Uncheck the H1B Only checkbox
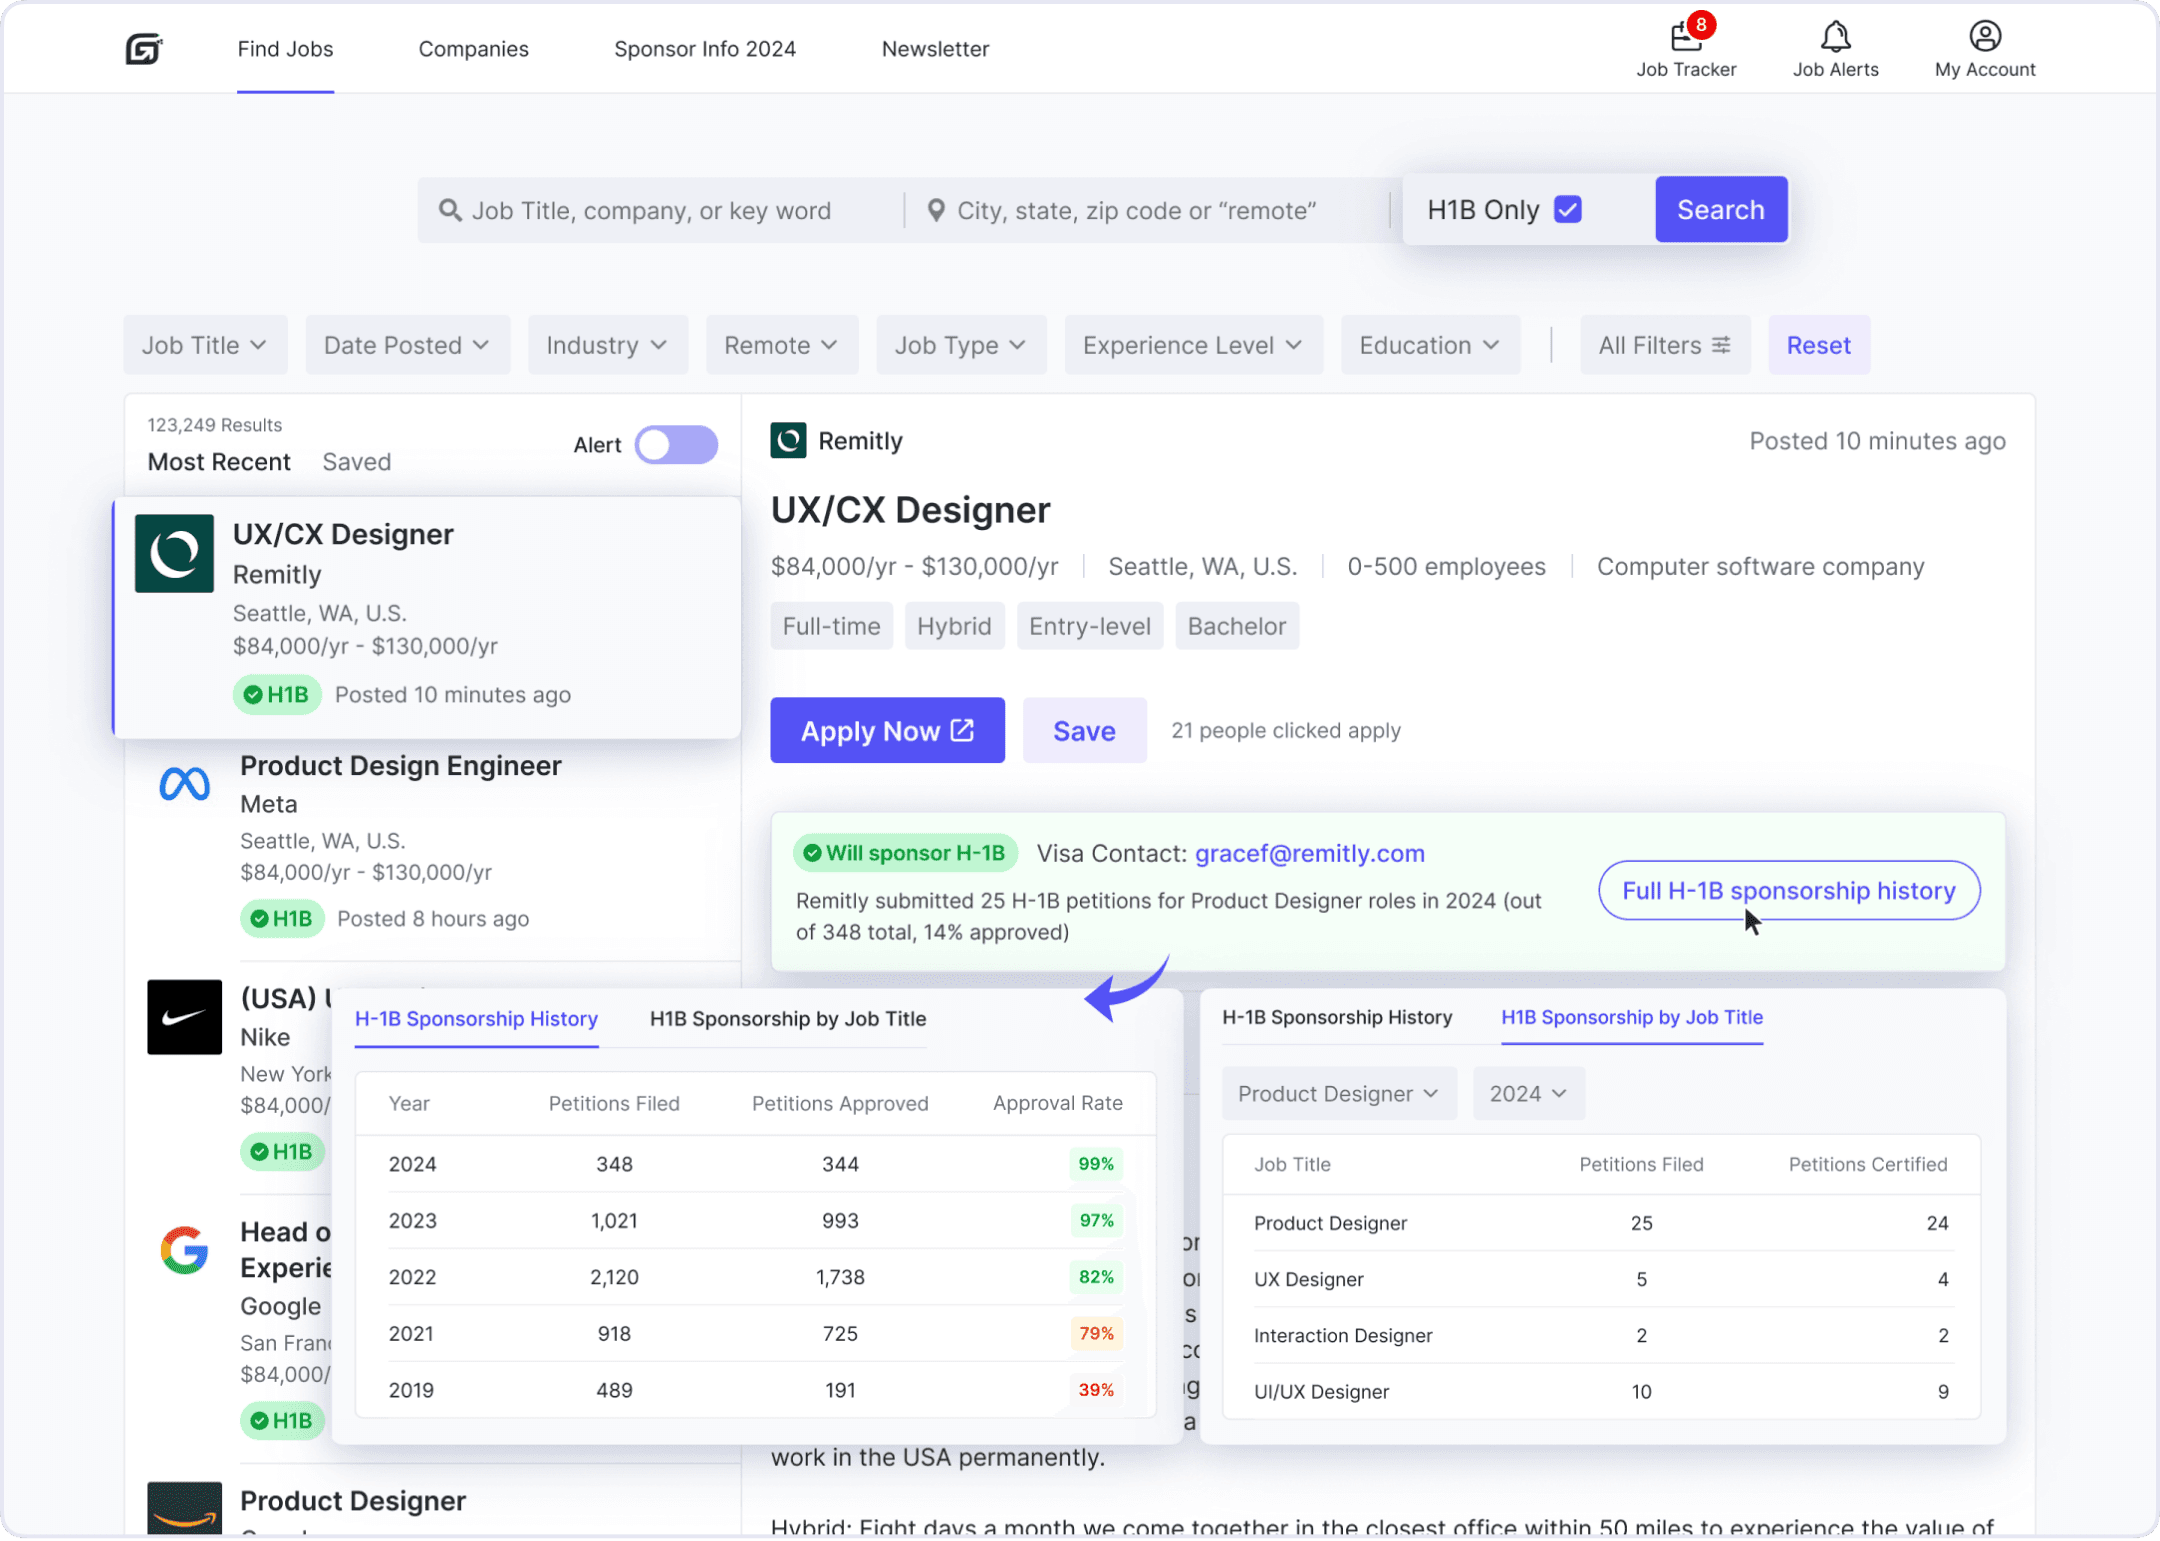Viewport: 2160px width, 1541px height. tap(1568, 210)
